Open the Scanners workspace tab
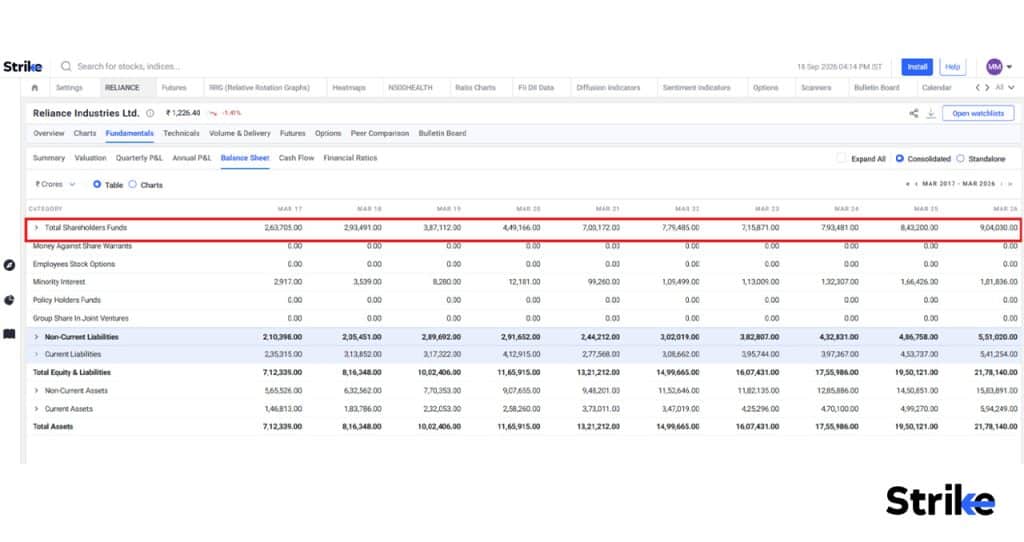Screen dimensions: 1024x542 [x=816, y=88]
